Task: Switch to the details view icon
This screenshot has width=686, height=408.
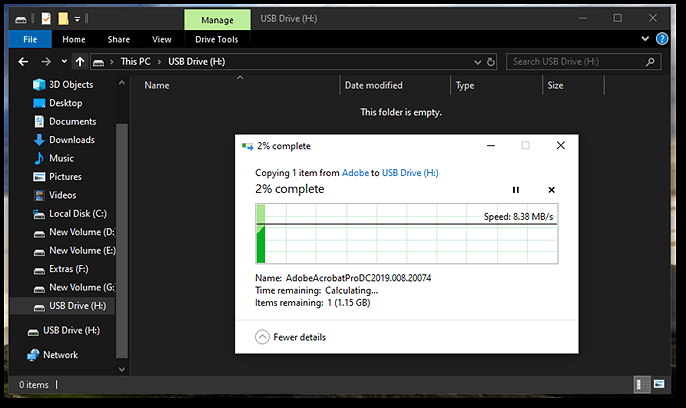Action: click(640, 384)
